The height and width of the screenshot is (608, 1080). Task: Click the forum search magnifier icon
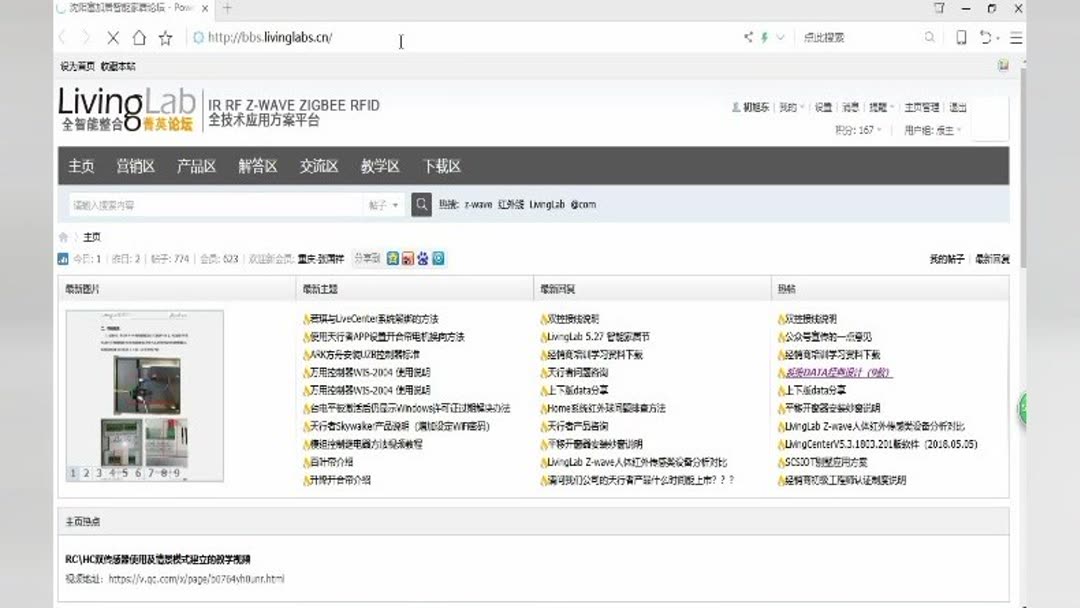point(421,204)
